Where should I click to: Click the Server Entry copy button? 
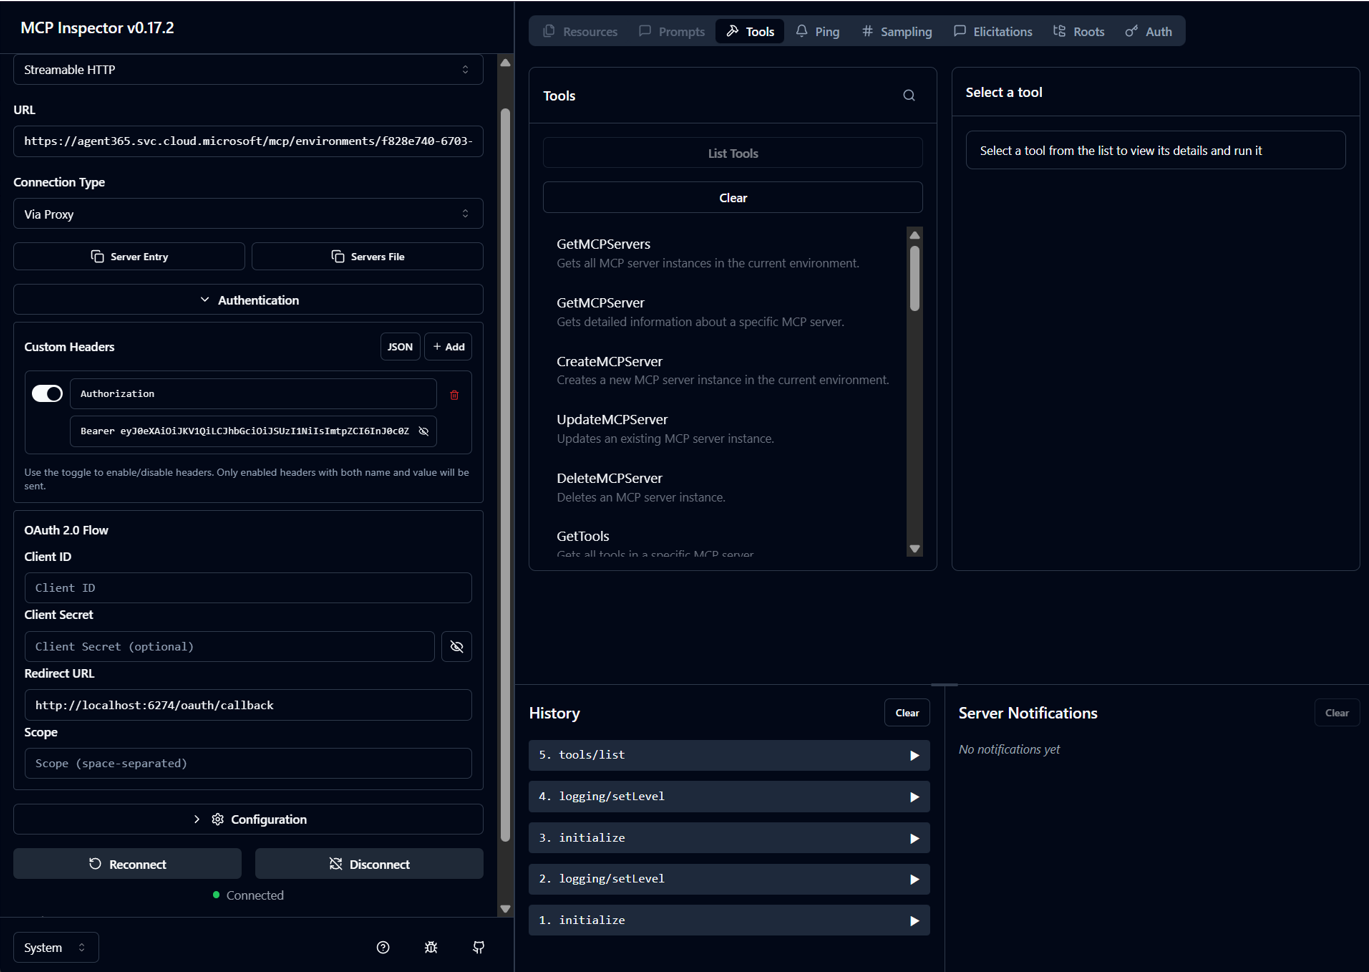click(129, 257)
